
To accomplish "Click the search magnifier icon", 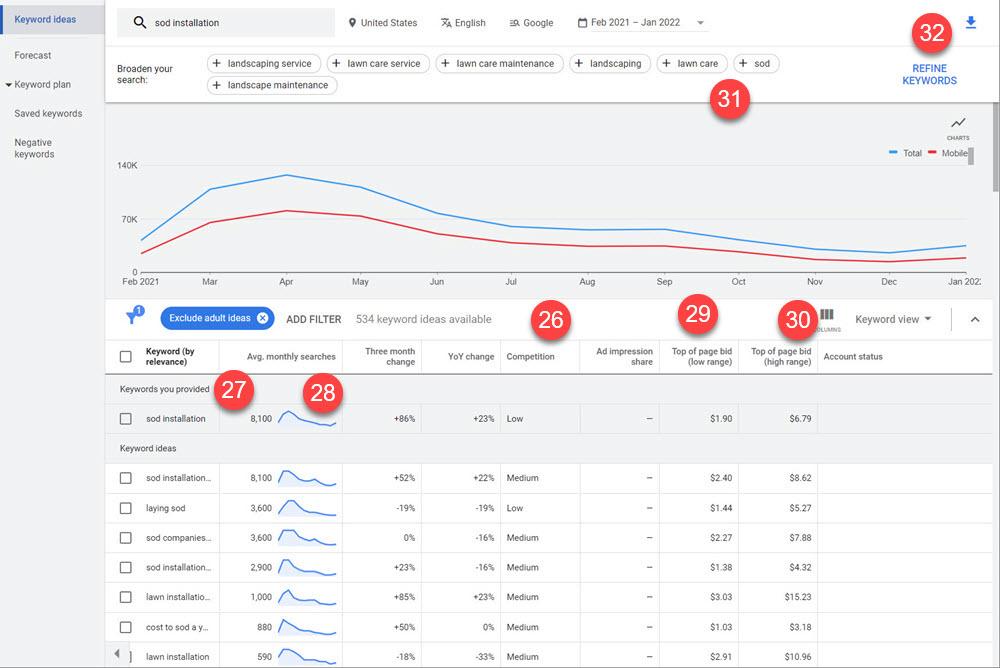I will coord(140,22).
